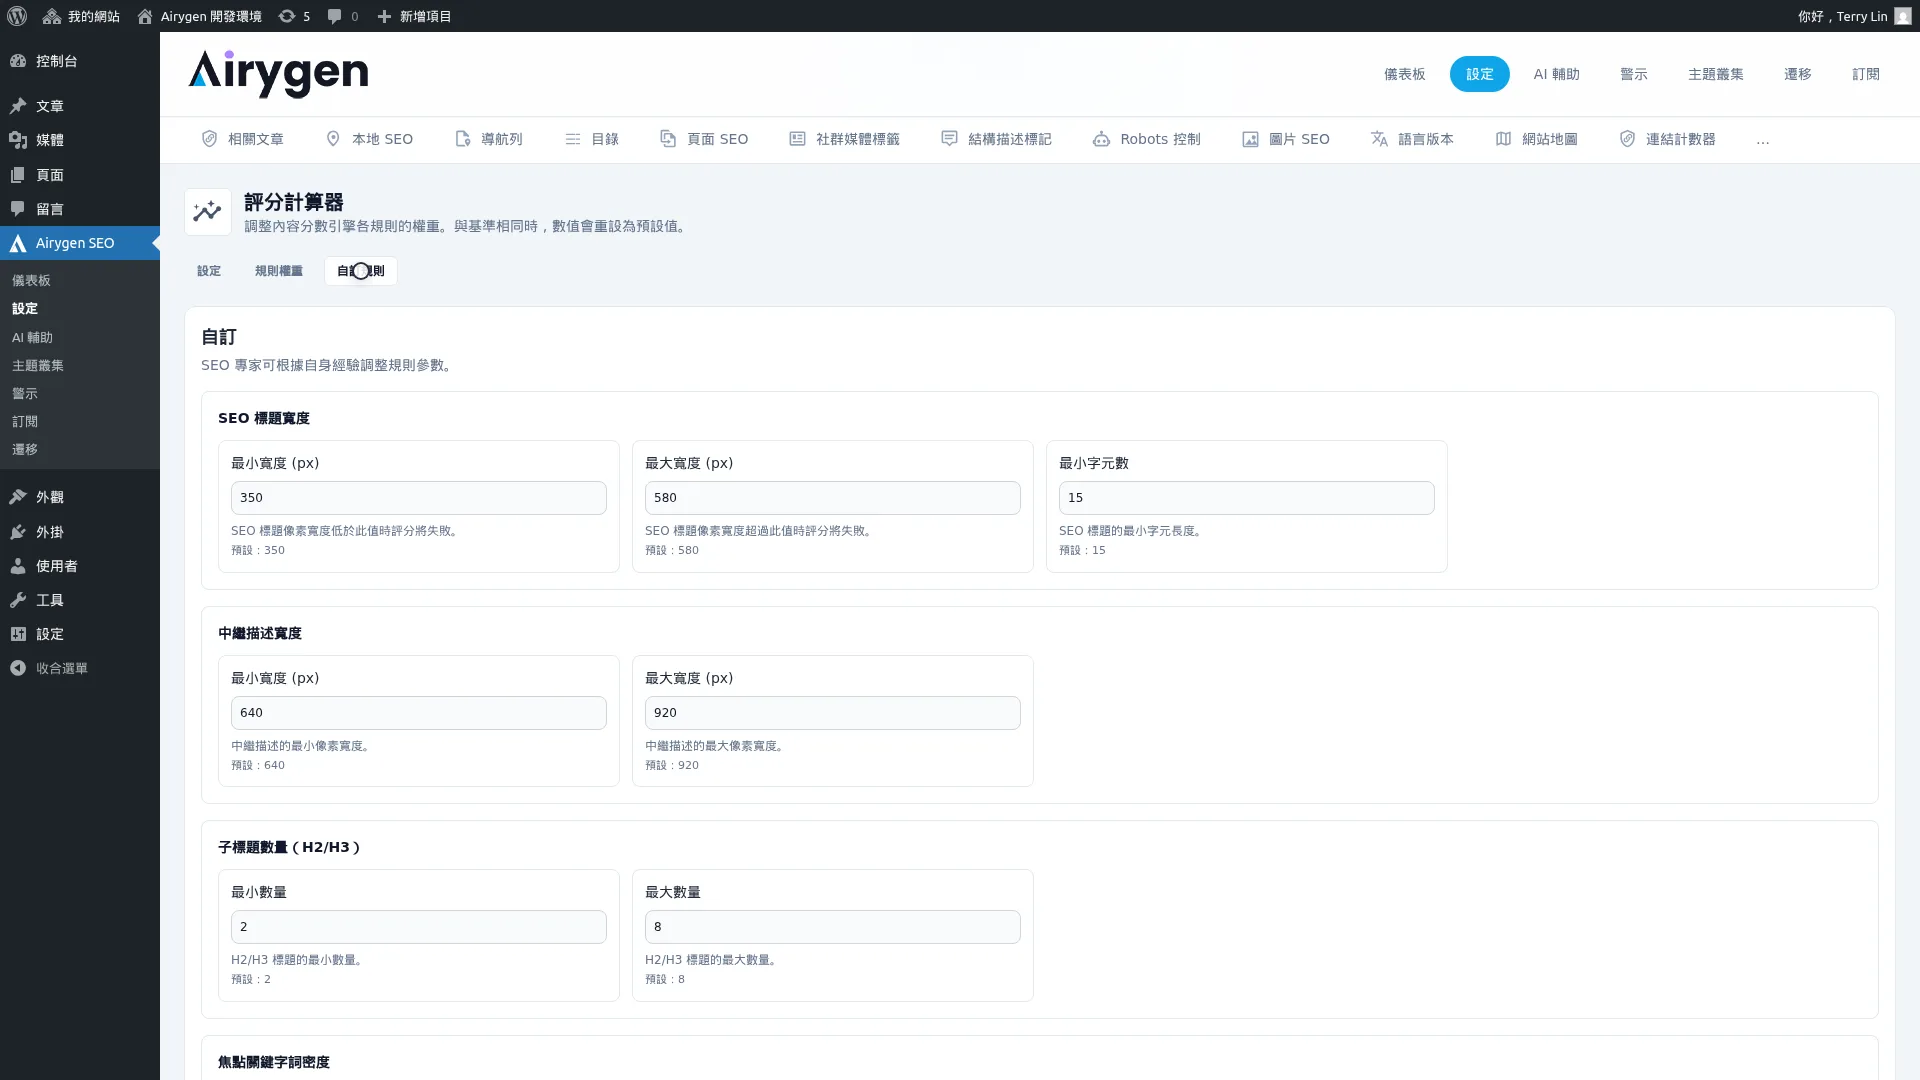Viewport: 1920px width, 1080px height.
Task: Click the 語言版本 translate icon
Action: pyautogui.click(x=1379, y=139)
